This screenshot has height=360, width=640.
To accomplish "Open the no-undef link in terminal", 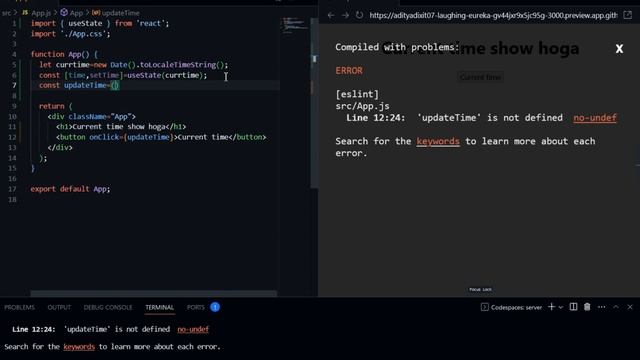I will coord(193,329).
